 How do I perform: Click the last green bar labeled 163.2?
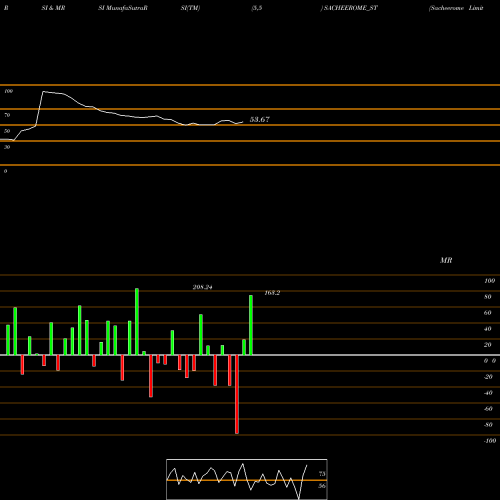point(251,325)
